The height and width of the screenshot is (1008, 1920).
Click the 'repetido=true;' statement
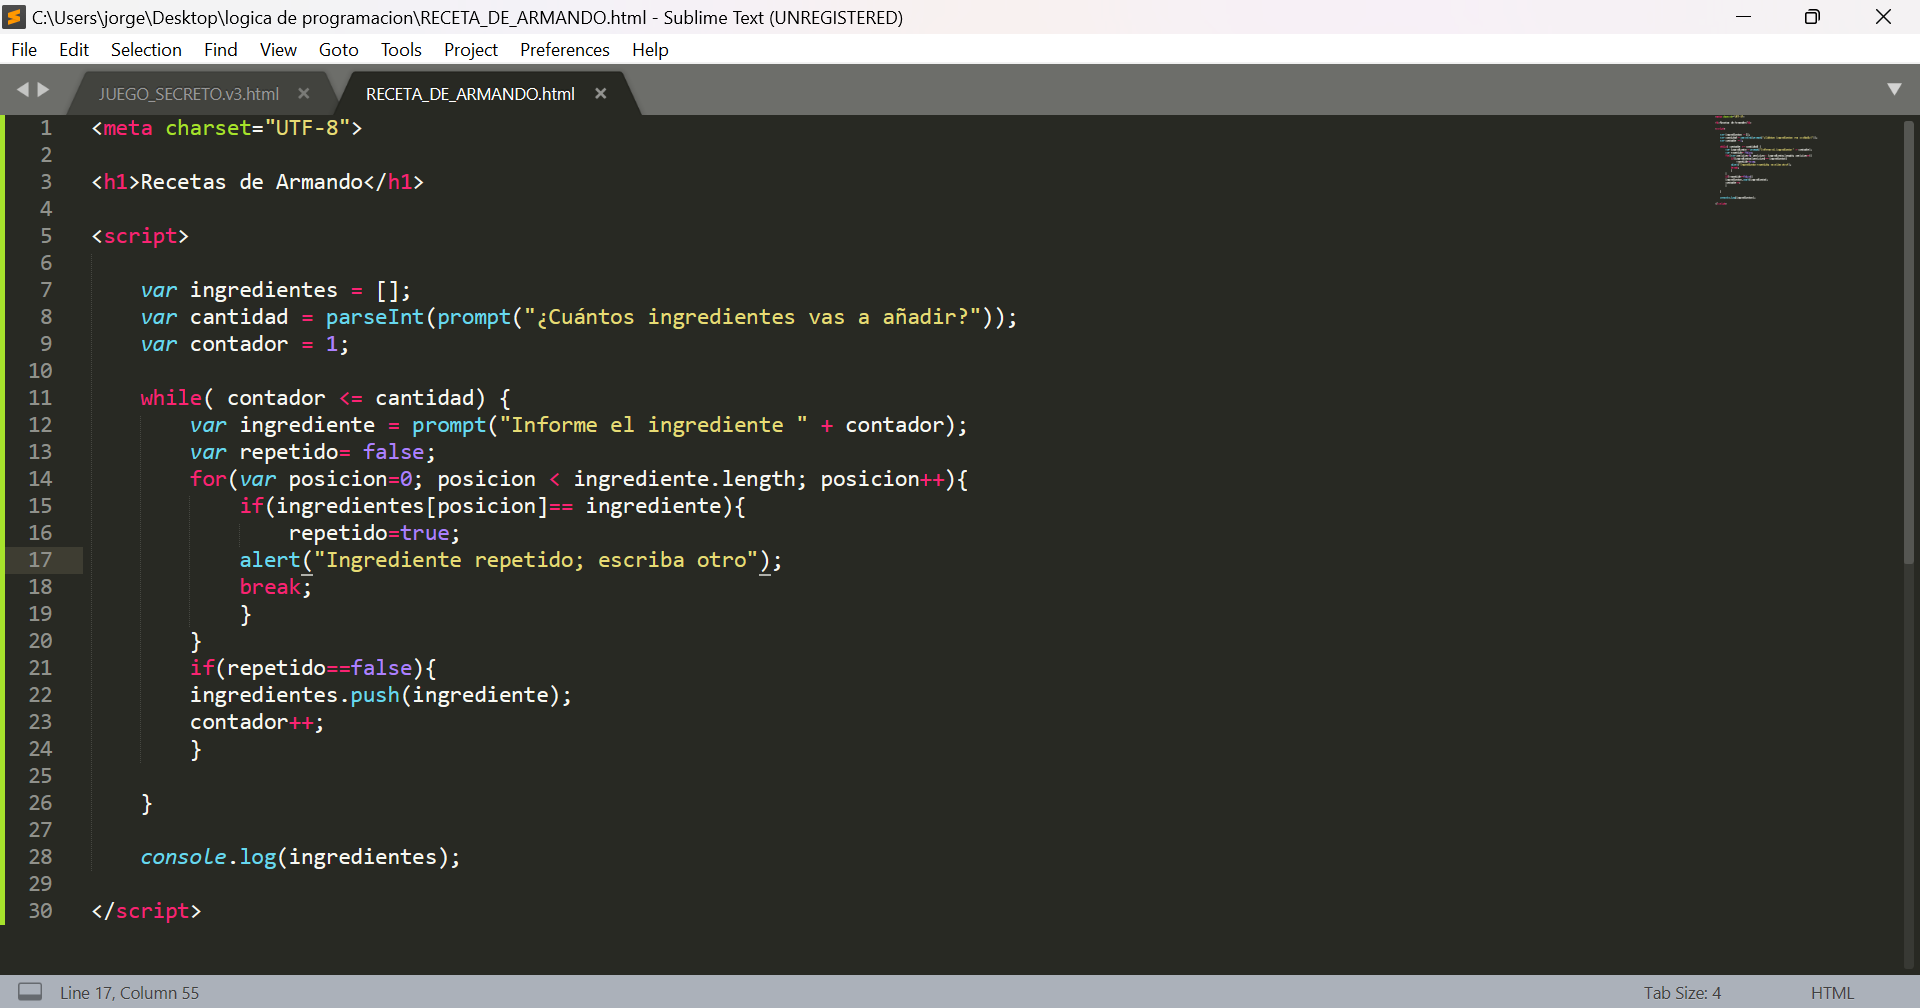[x=375, y=533]
